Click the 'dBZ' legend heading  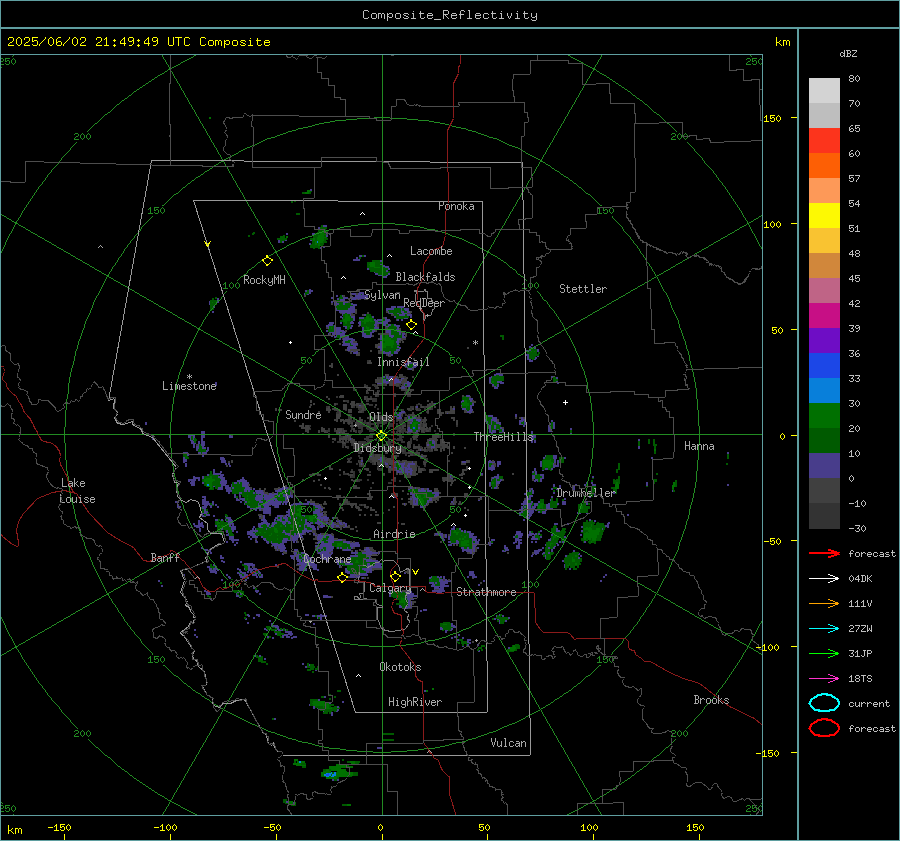pyautogui.click(x=848, y=53)
